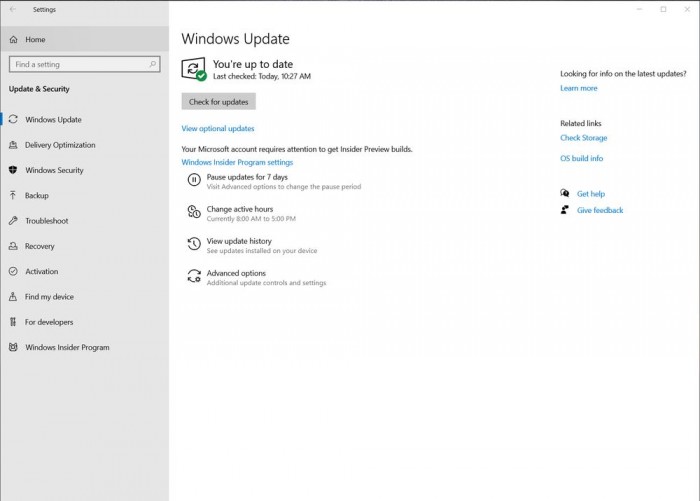This screenshot has height=501, width=700.
Task: Open View optional updates link
Action: [218, 128]
